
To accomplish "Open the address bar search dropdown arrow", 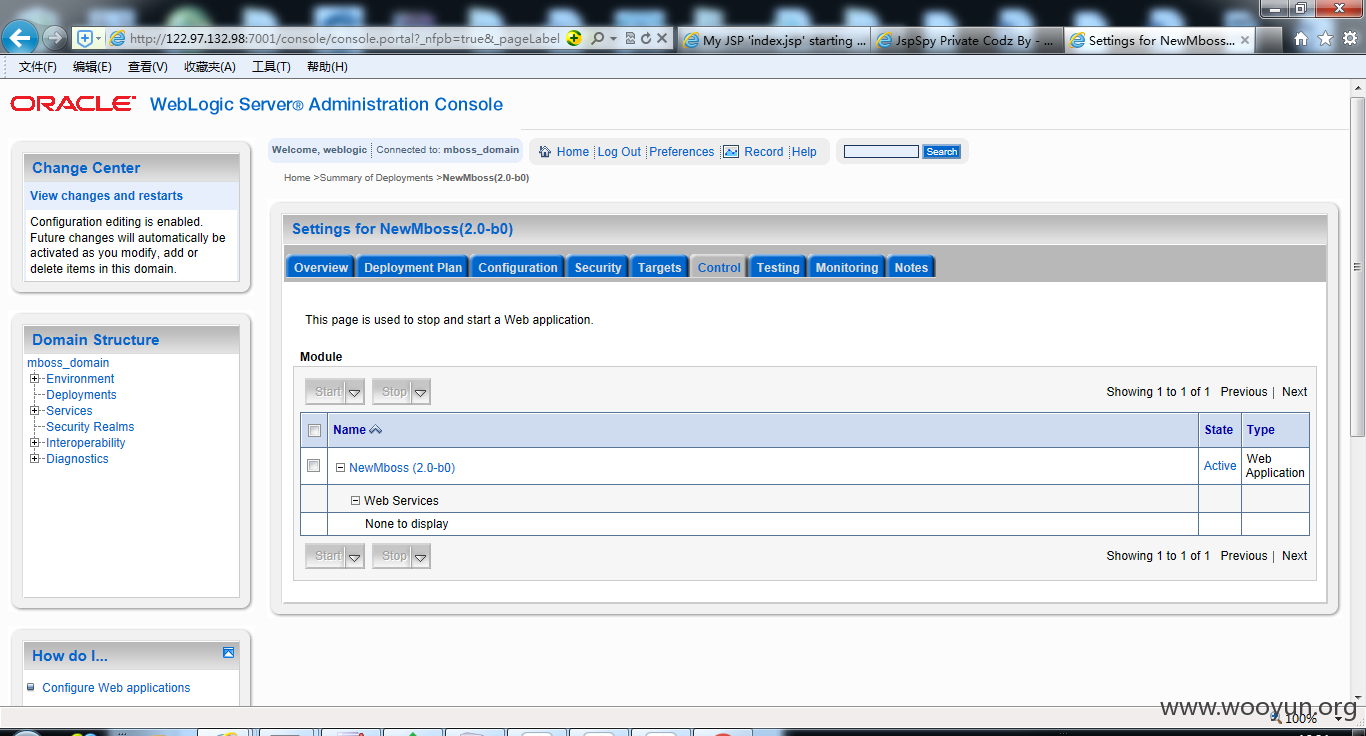I will click(612, 38).
